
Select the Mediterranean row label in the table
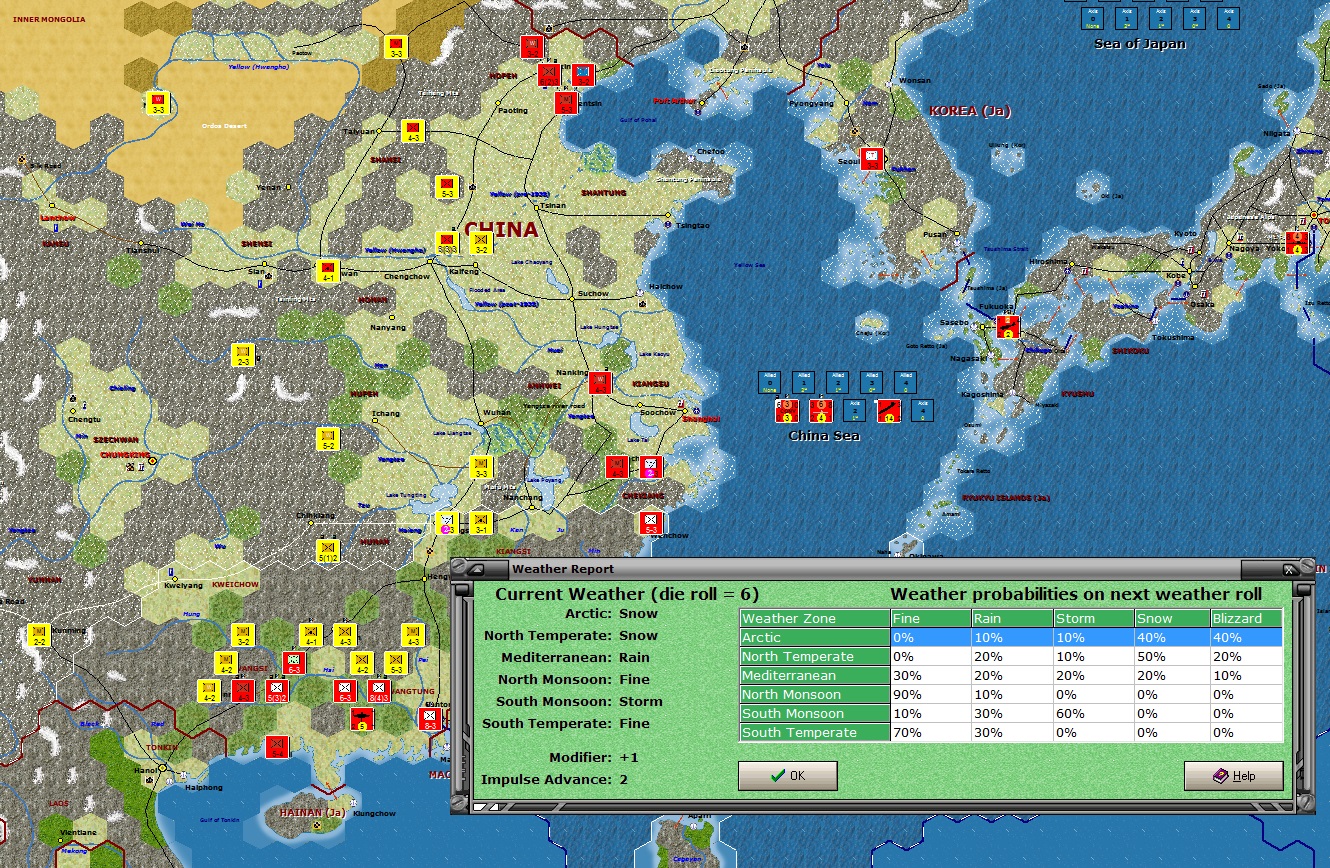tap(815, 675)
